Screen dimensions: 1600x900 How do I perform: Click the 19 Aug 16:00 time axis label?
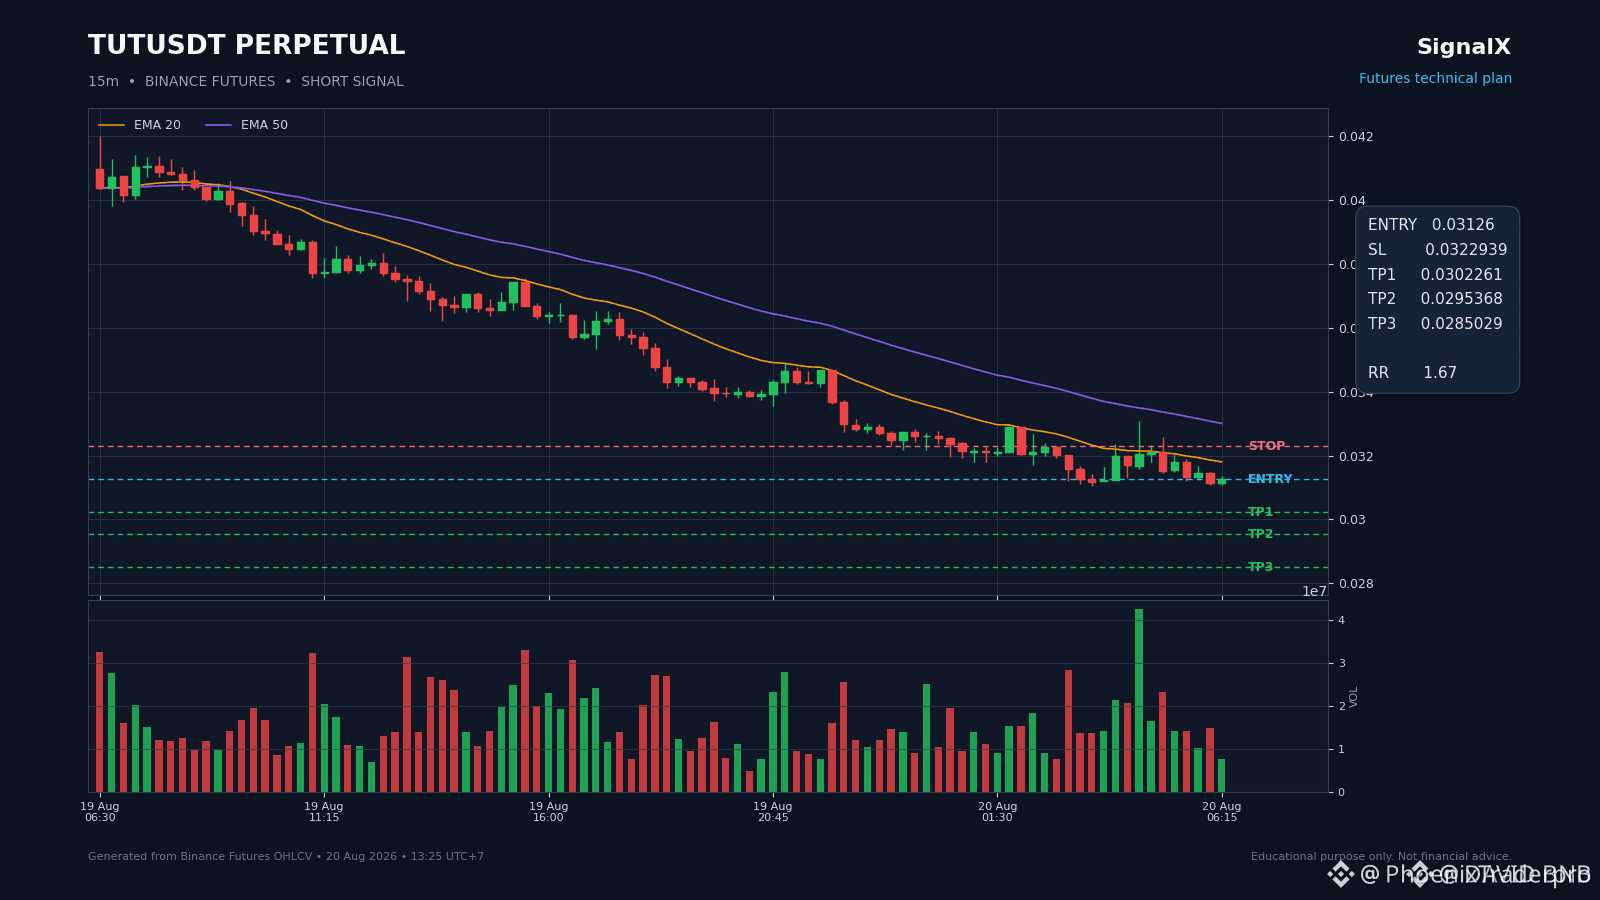pyautogui.click(x=548, y=812)
